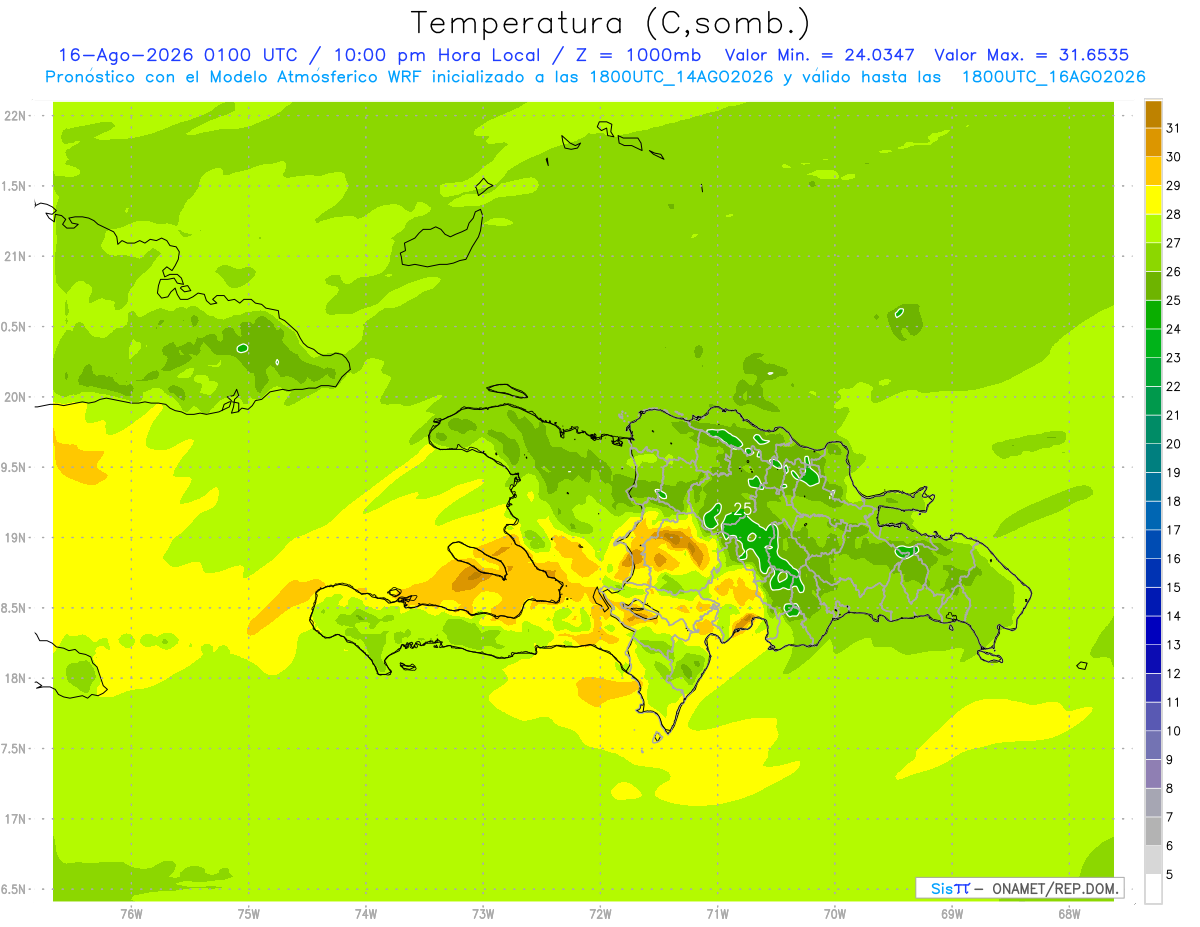The image size is (1200, 927).
Task: Click the '21N' latitude label
Action: [x=15, y=256]
